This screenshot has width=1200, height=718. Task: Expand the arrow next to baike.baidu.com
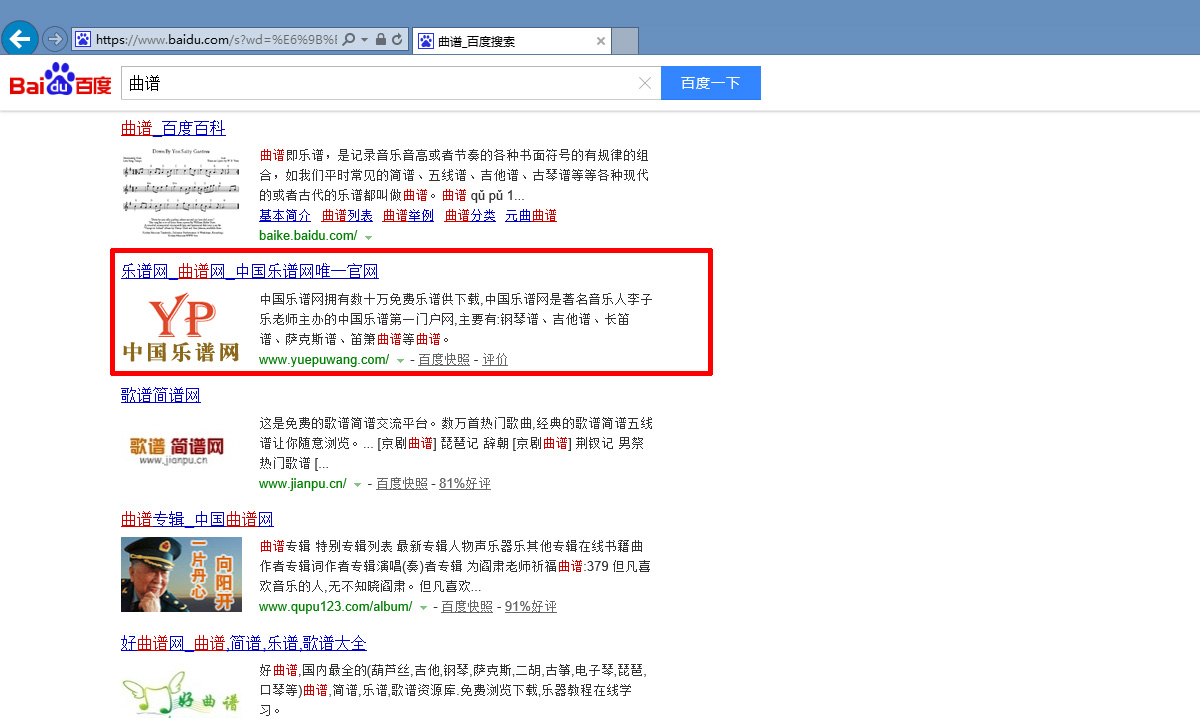[x=369, y=237]
